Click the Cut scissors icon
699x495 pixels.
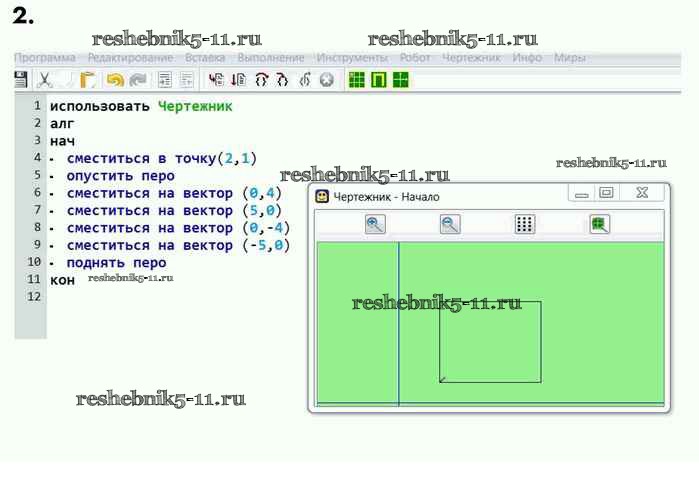click(45, 80)
